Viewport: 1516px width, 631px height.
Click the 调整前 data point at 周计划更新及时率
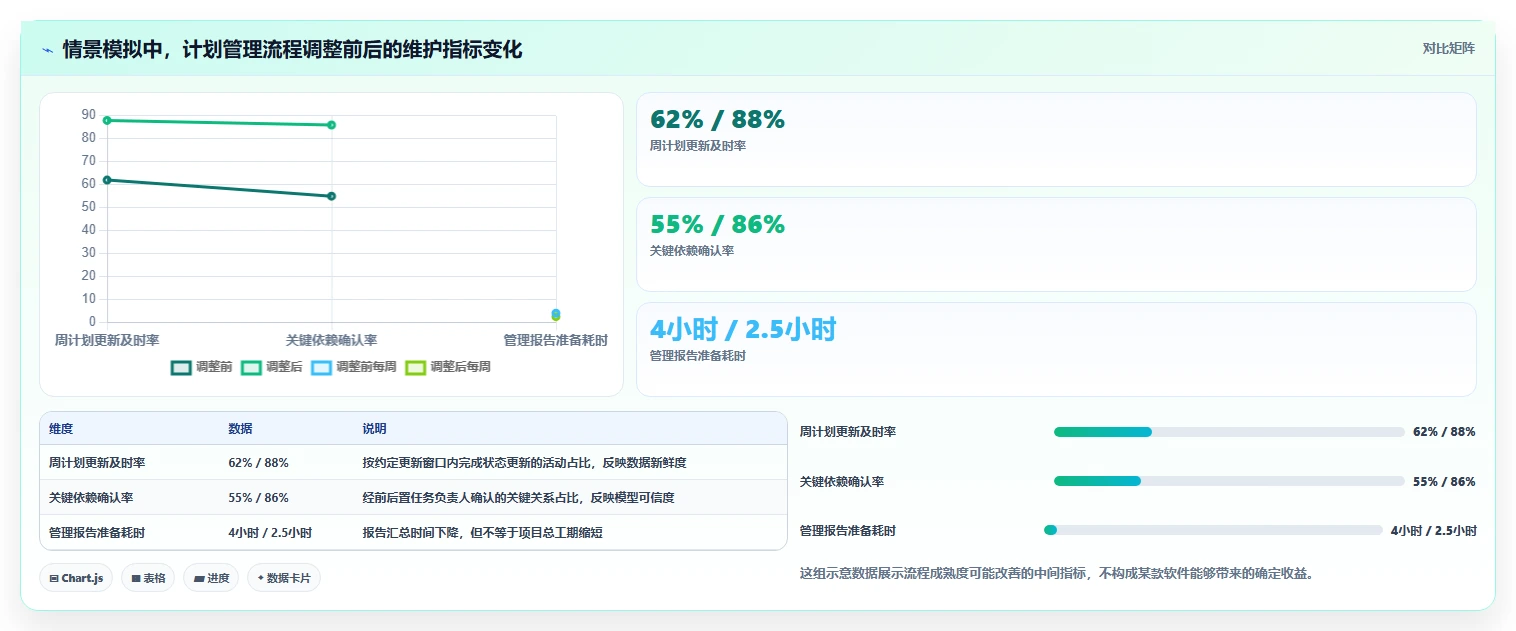[x=107, y=180]
